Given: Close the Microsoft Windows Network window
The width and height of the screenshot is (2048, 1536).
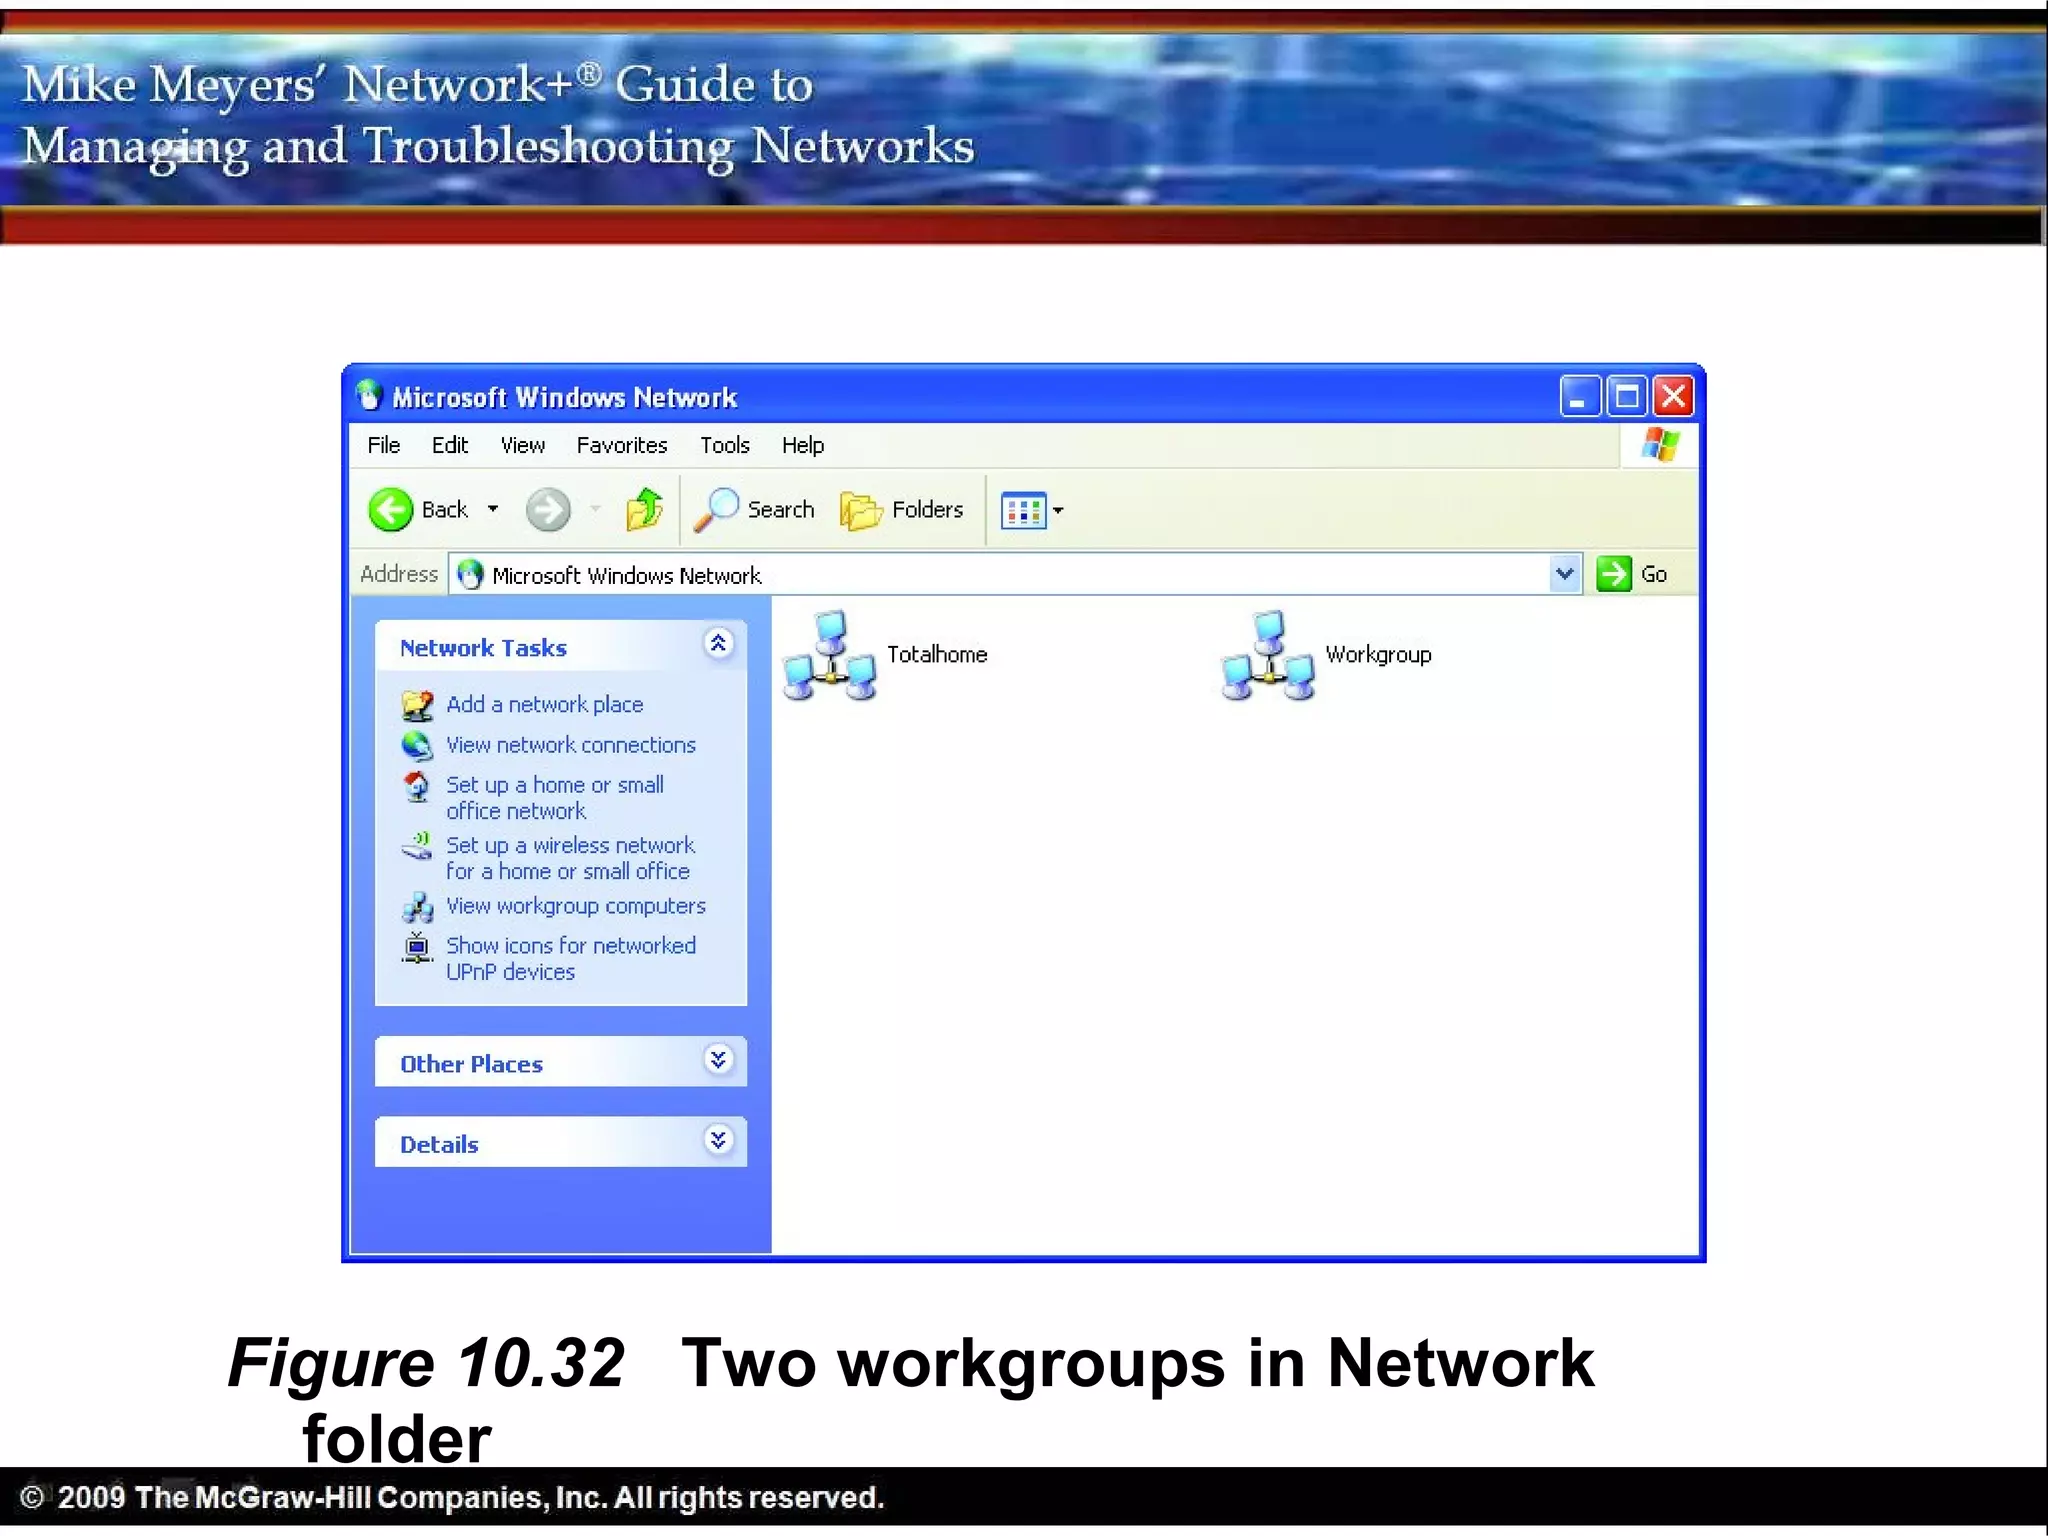Looking at the screenshot, I should coord(1673,397).
